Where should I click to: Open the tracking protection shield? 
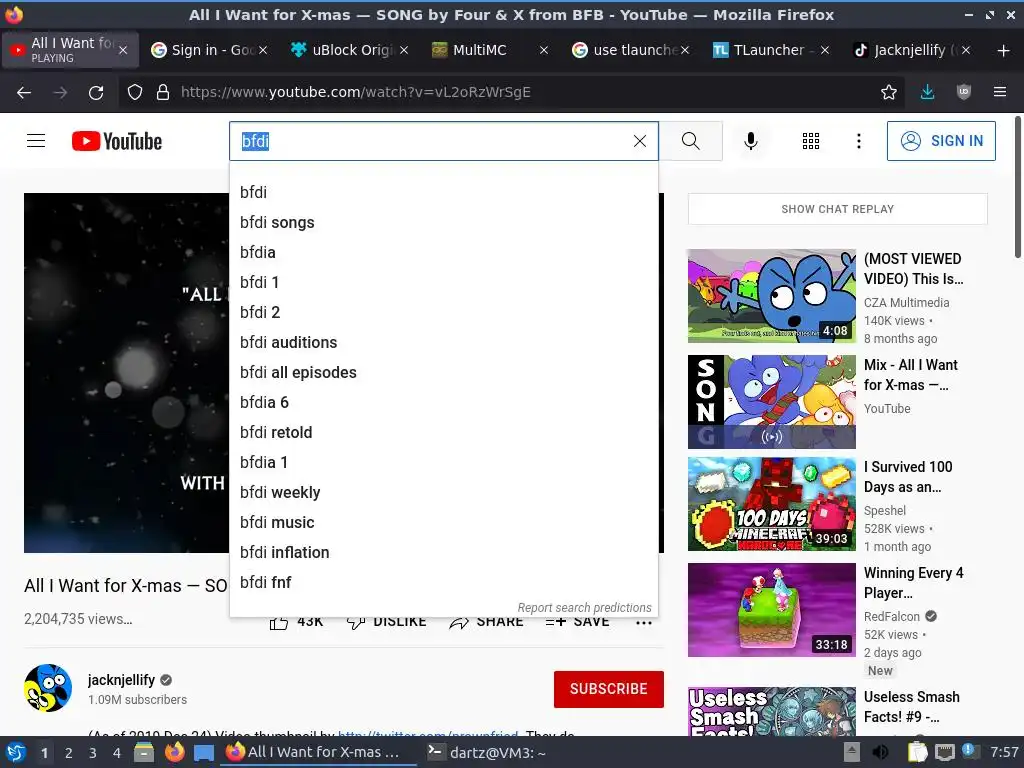pyautogui.click(x=135, y=92)
